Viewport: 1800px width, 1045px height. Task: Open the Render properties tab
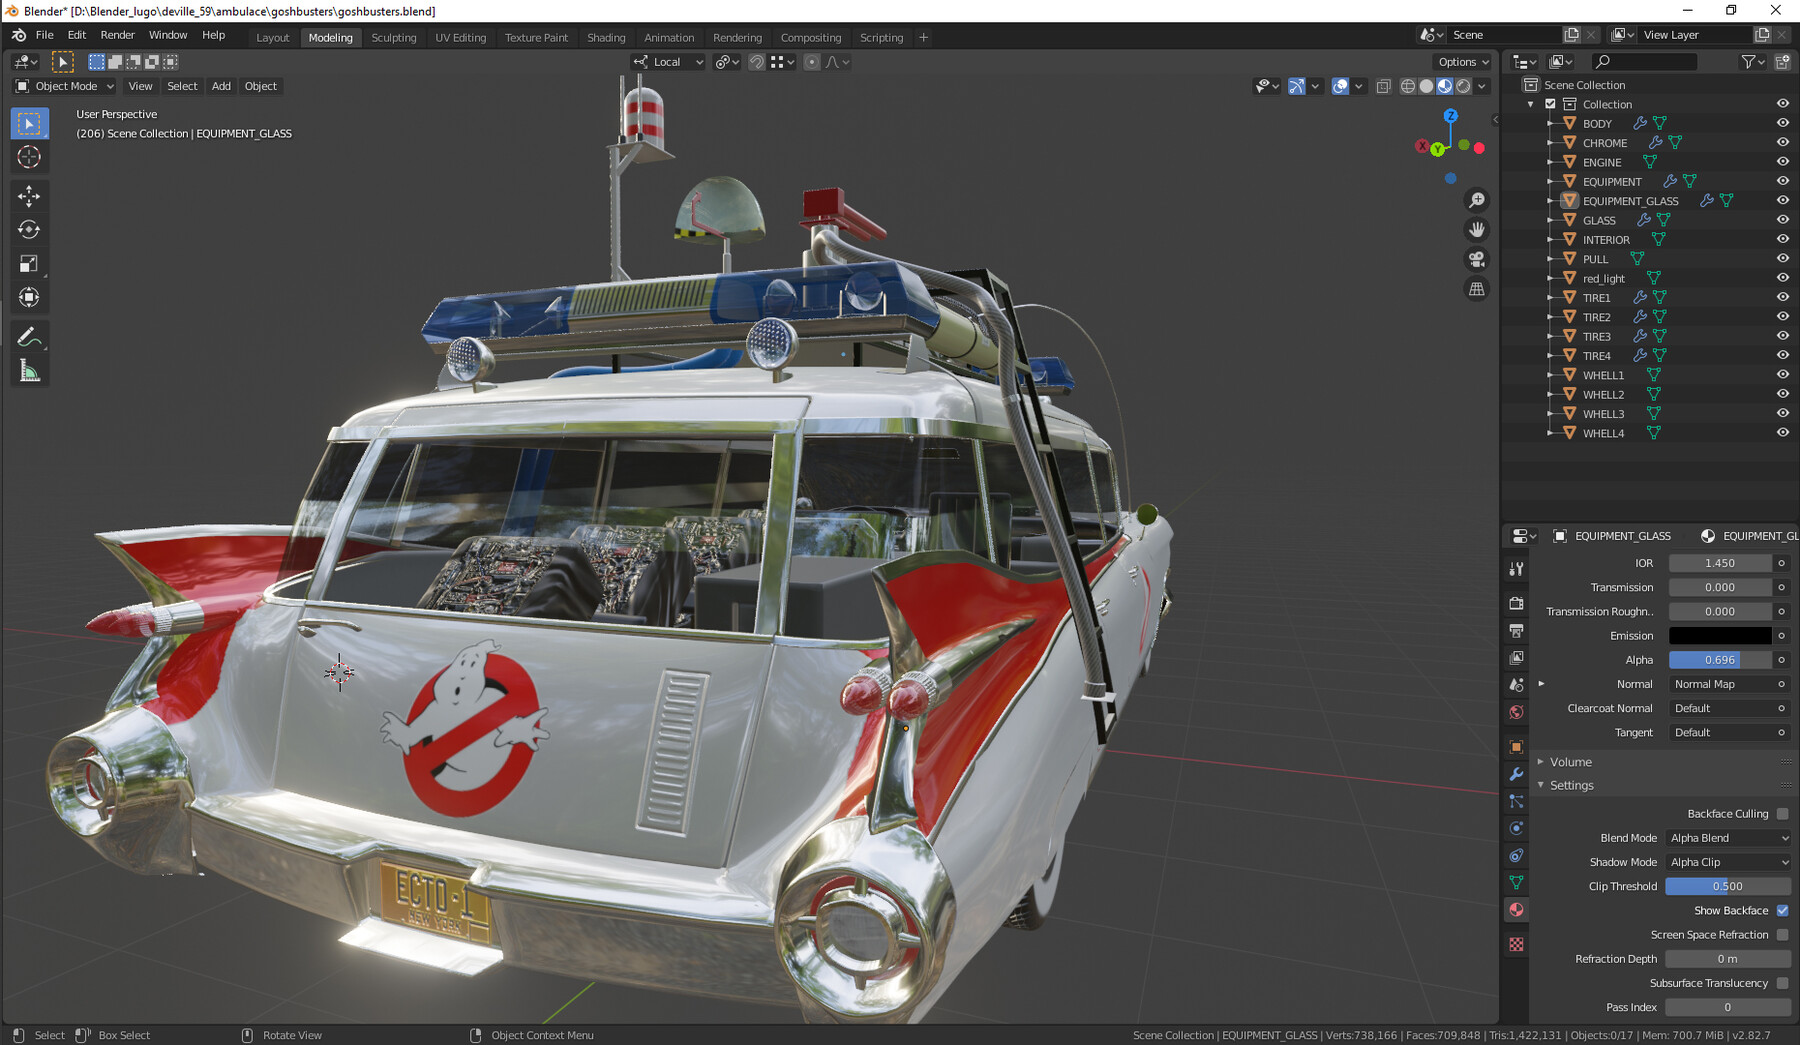pos(1516,603)
